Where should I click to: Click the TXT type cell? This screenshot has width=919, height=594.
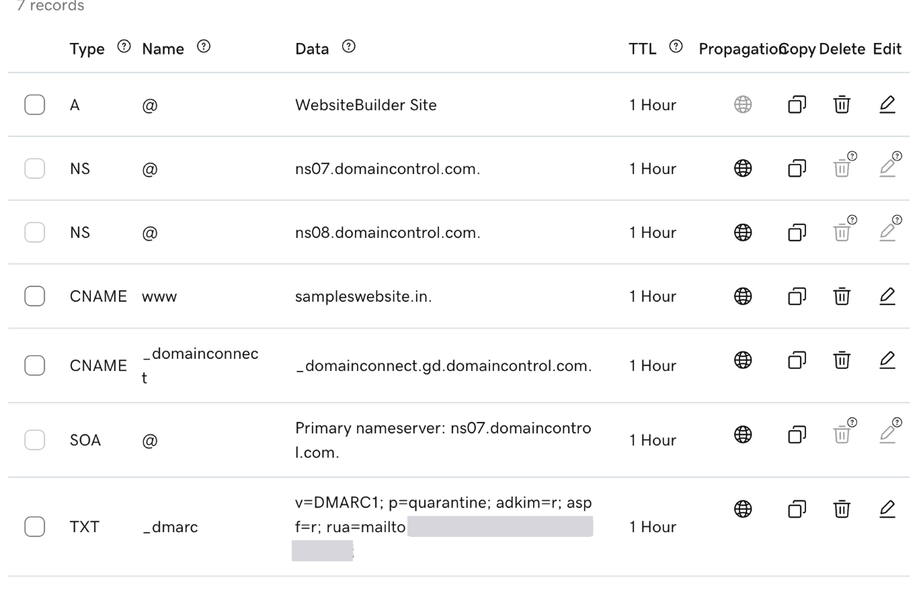[84, 527]
